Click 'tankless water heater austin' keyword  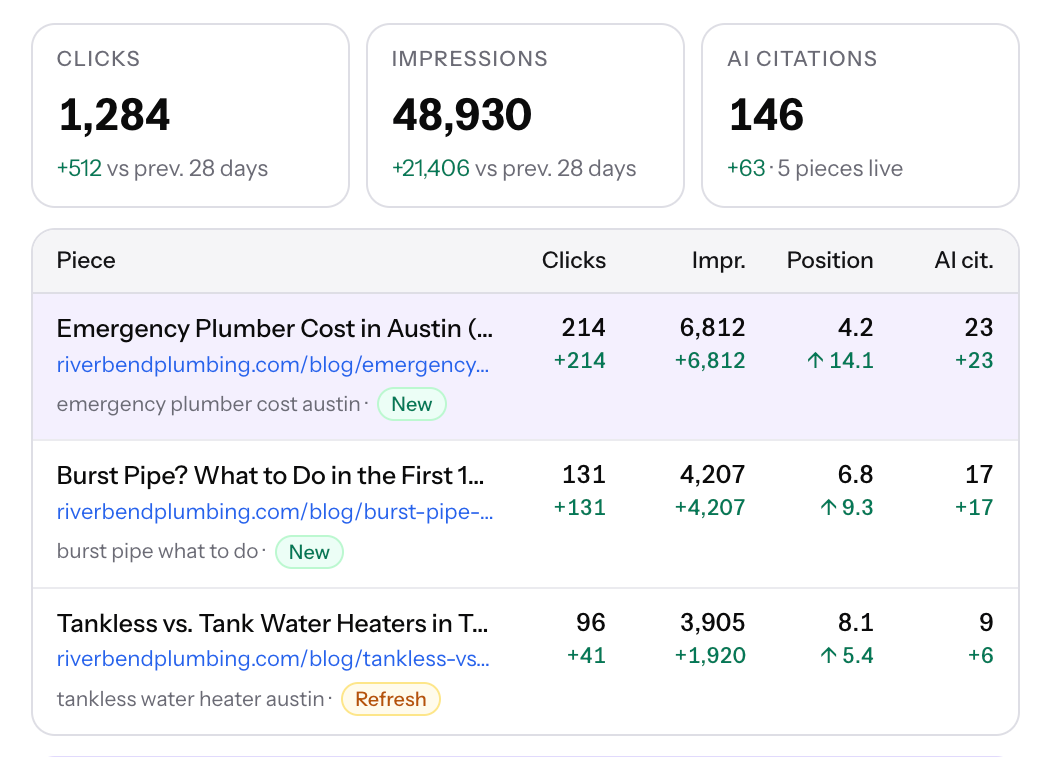pos(190,699)
